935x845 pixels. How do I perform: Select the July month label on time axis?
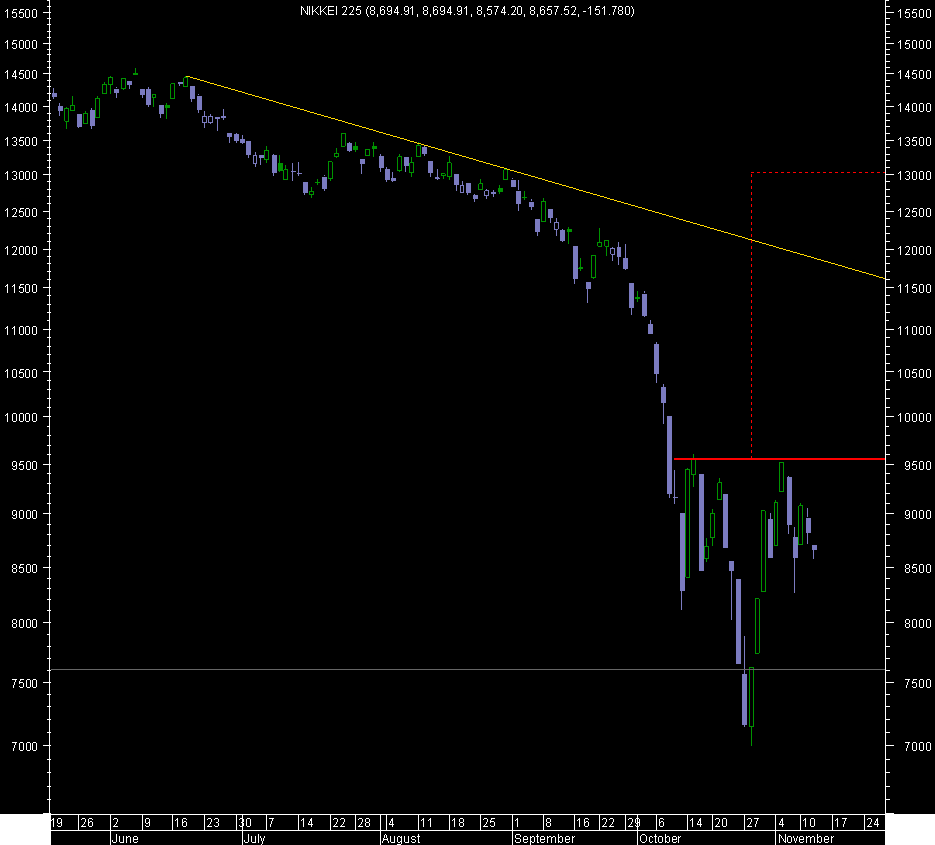(255, 838)
